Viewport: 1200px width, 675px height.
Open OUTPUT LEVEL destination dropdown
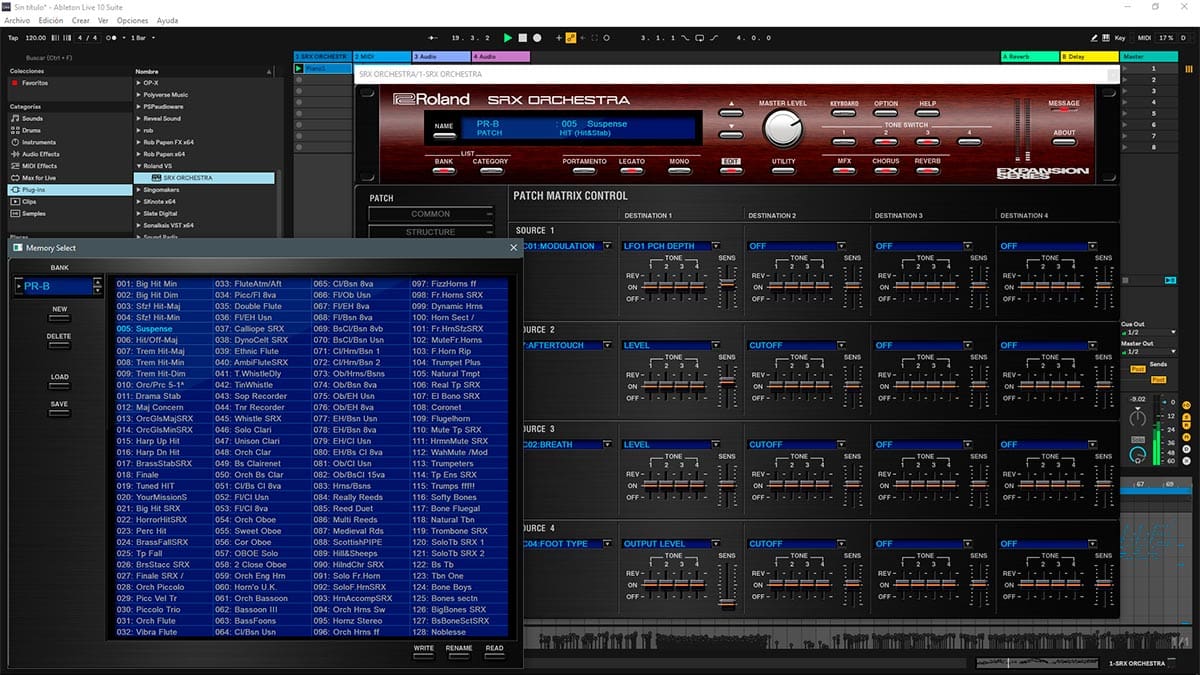click(x=716, y=543)
